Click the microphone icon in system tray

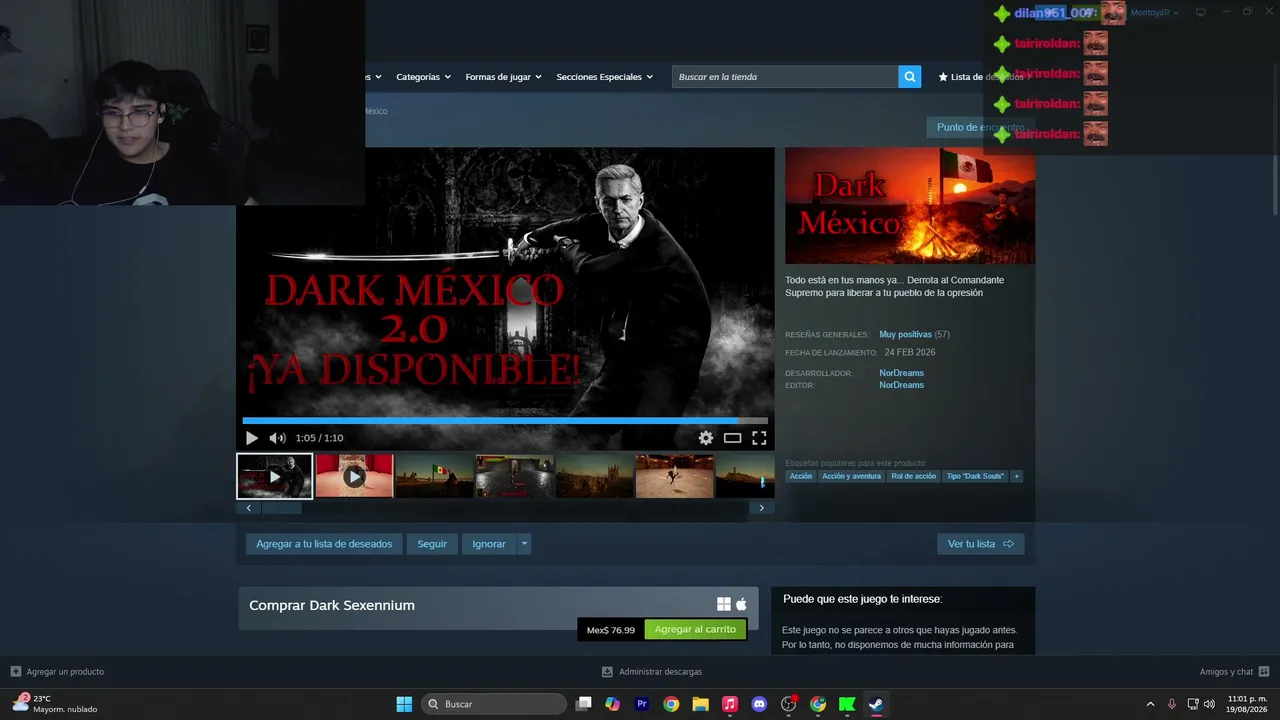click(x=1172, y=704)
